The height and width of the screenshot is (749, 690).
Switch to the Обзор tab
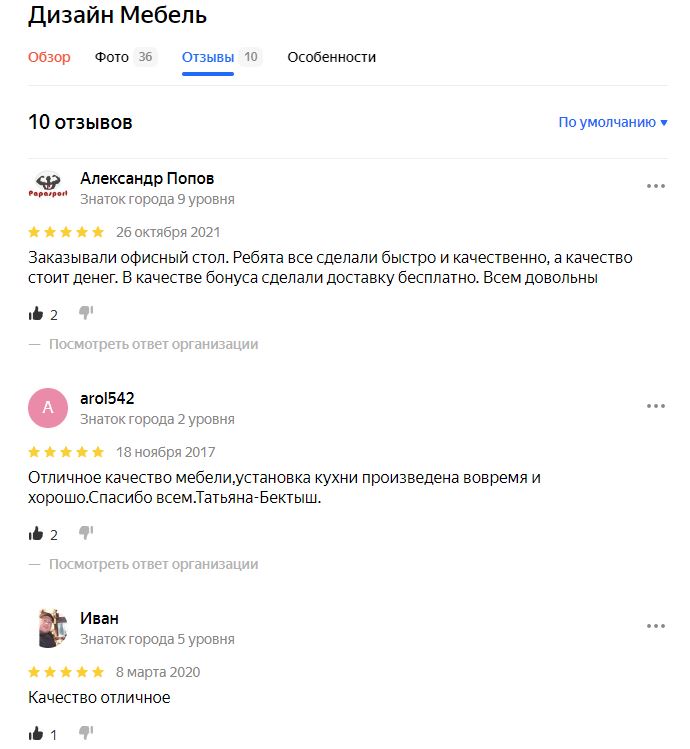coord(49,57)
